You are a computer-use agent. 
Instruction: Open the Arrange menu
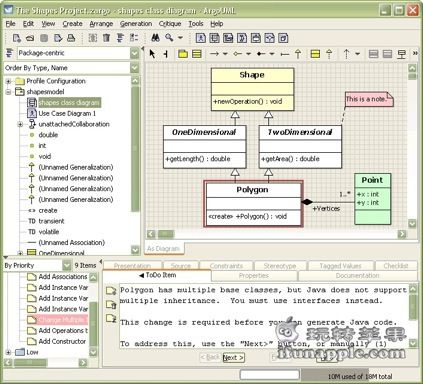coord(101,24)
